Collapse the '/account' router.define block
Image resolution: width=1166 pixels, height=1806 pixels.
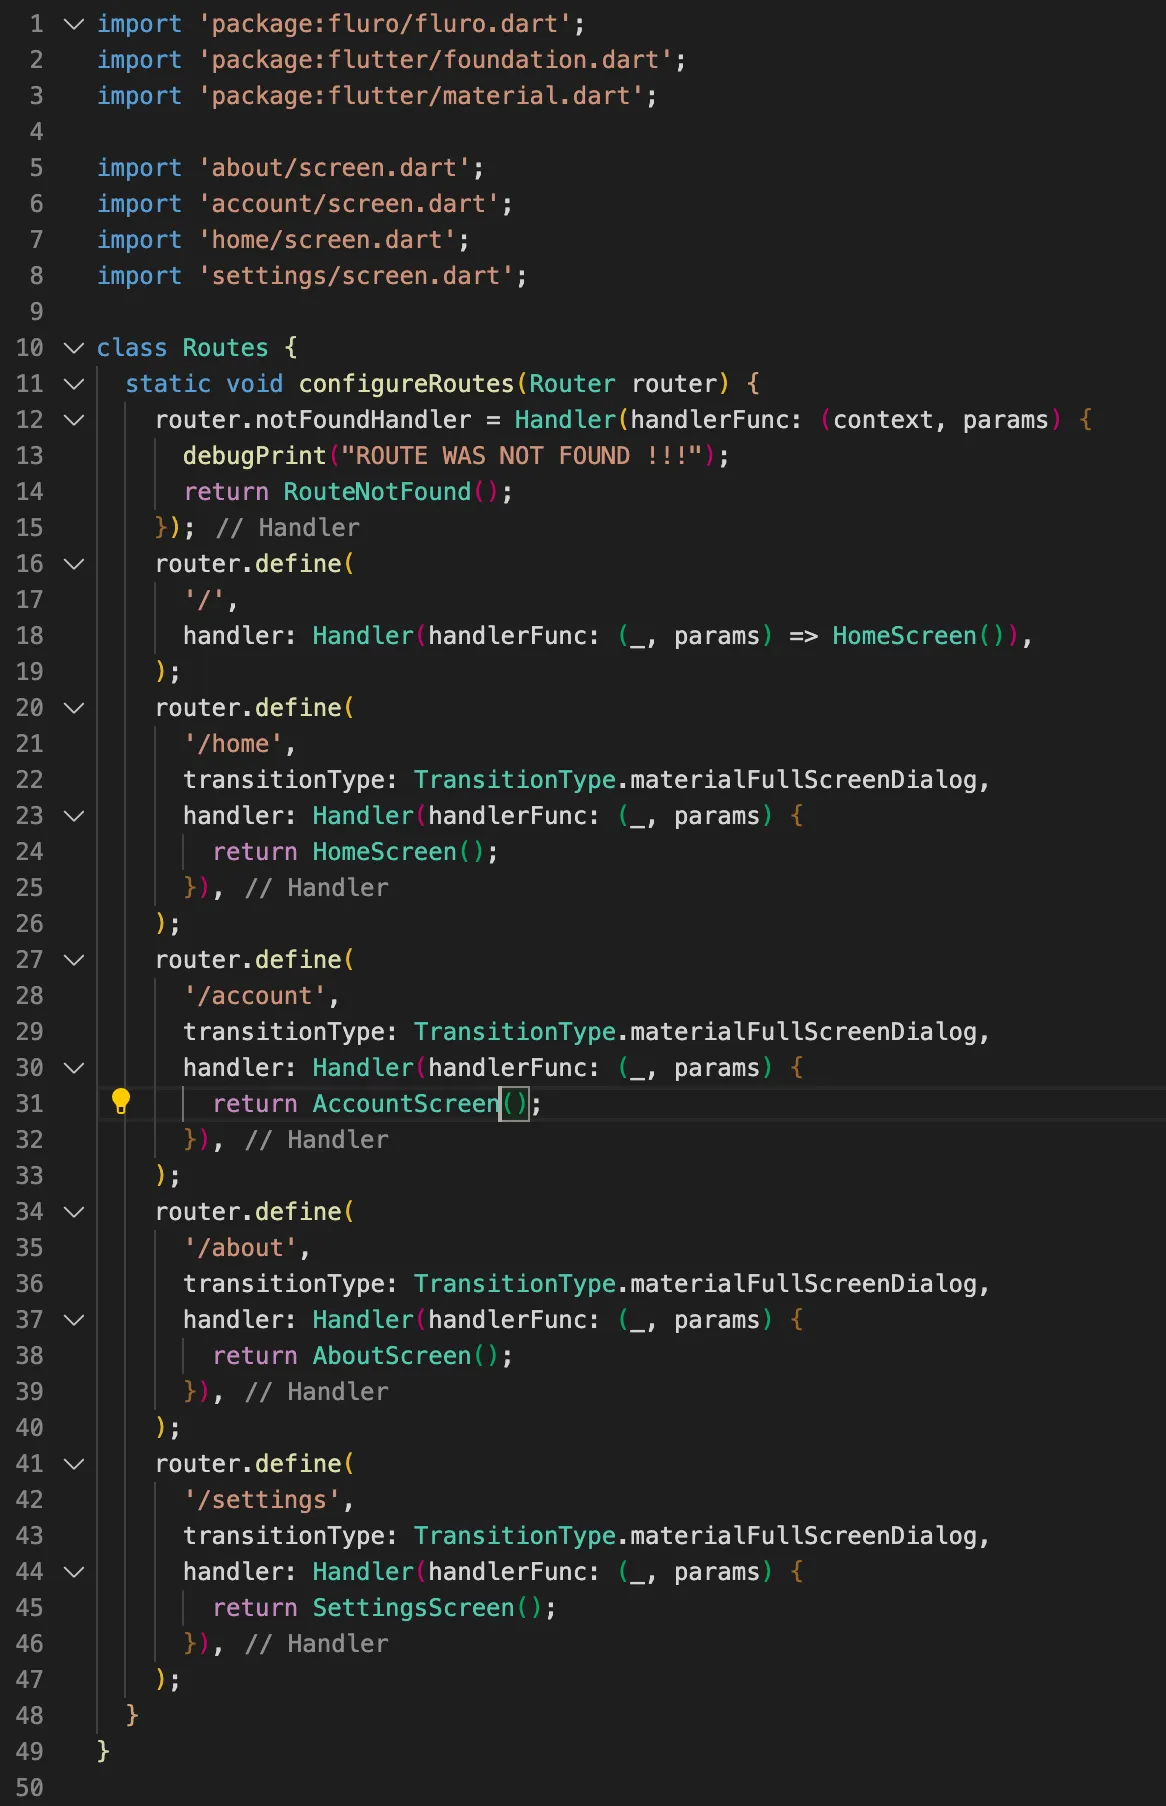[x=74, y=960]
